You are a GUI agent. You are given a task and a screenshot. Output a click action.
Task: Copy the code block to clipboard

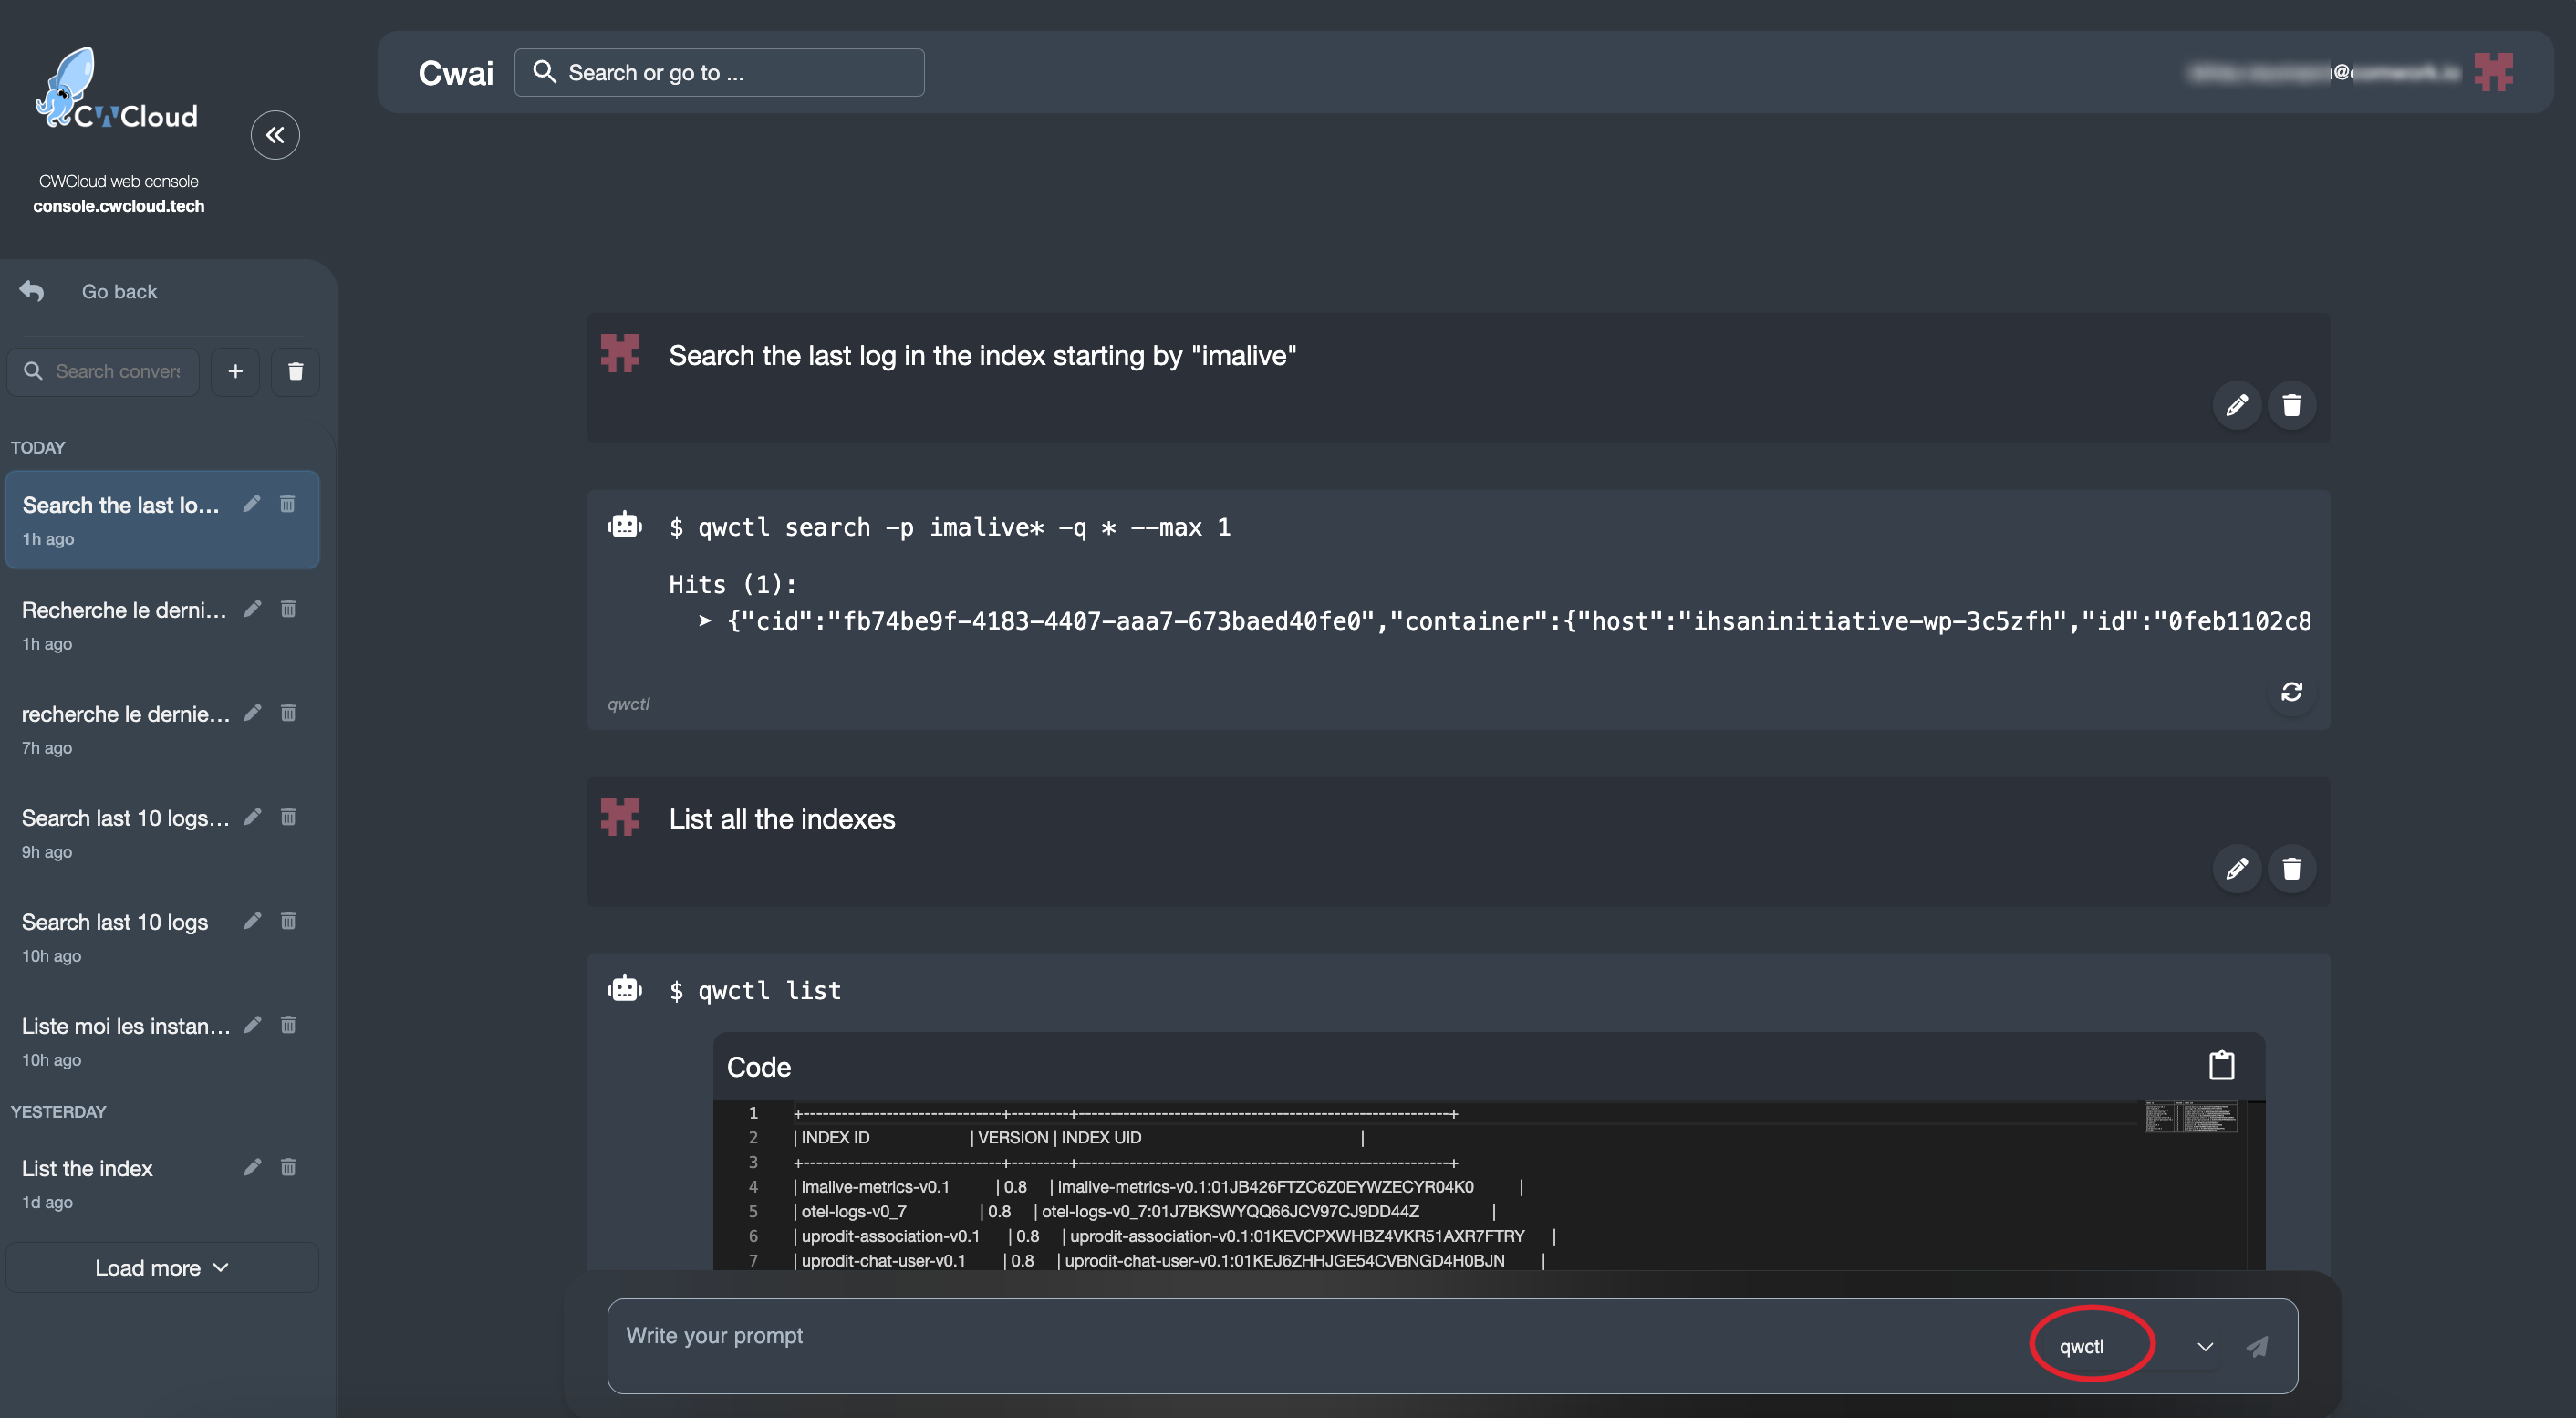(2222, 1066)
